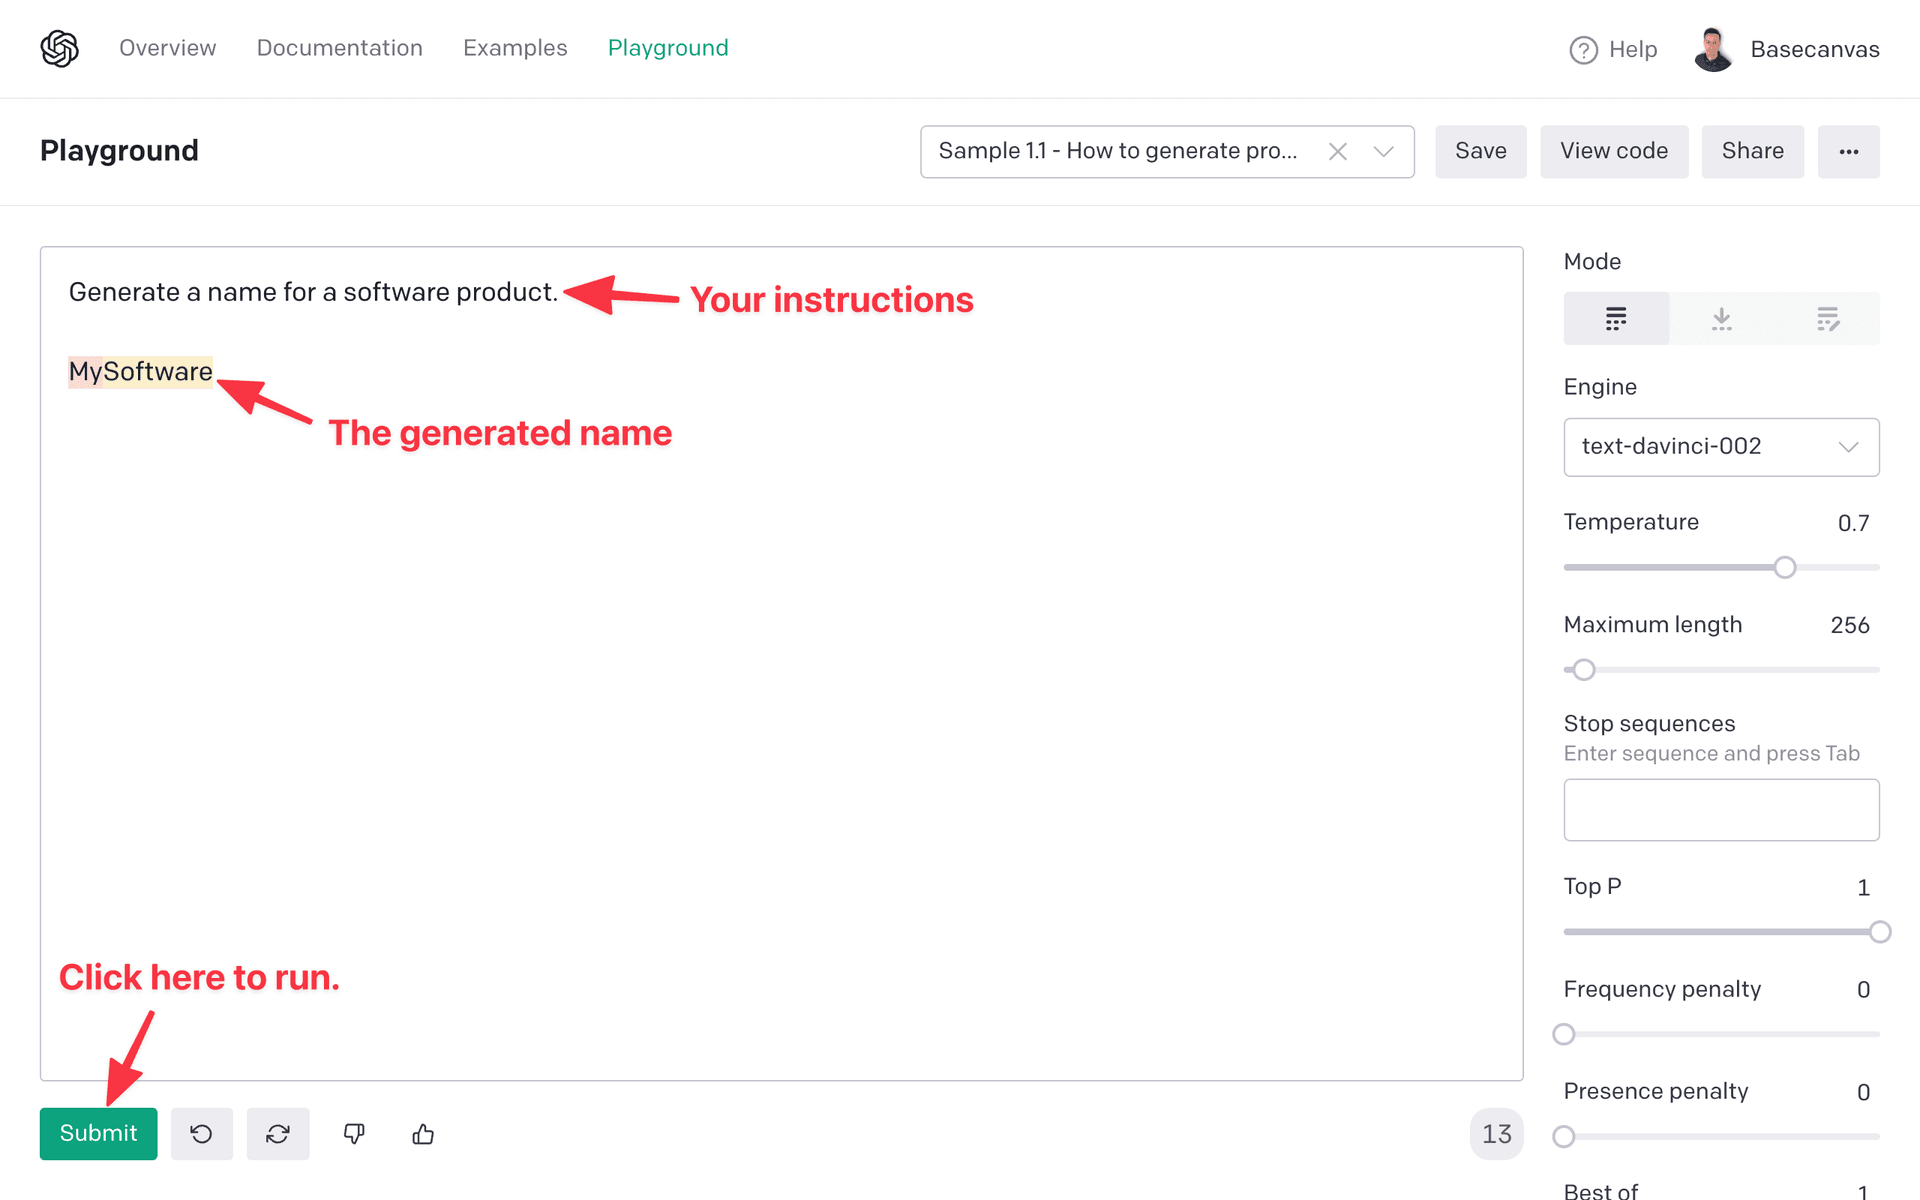Select the Complete mode icon
The width and height of the screenshot is (1920, 1200).
[x=1616, y=319]
